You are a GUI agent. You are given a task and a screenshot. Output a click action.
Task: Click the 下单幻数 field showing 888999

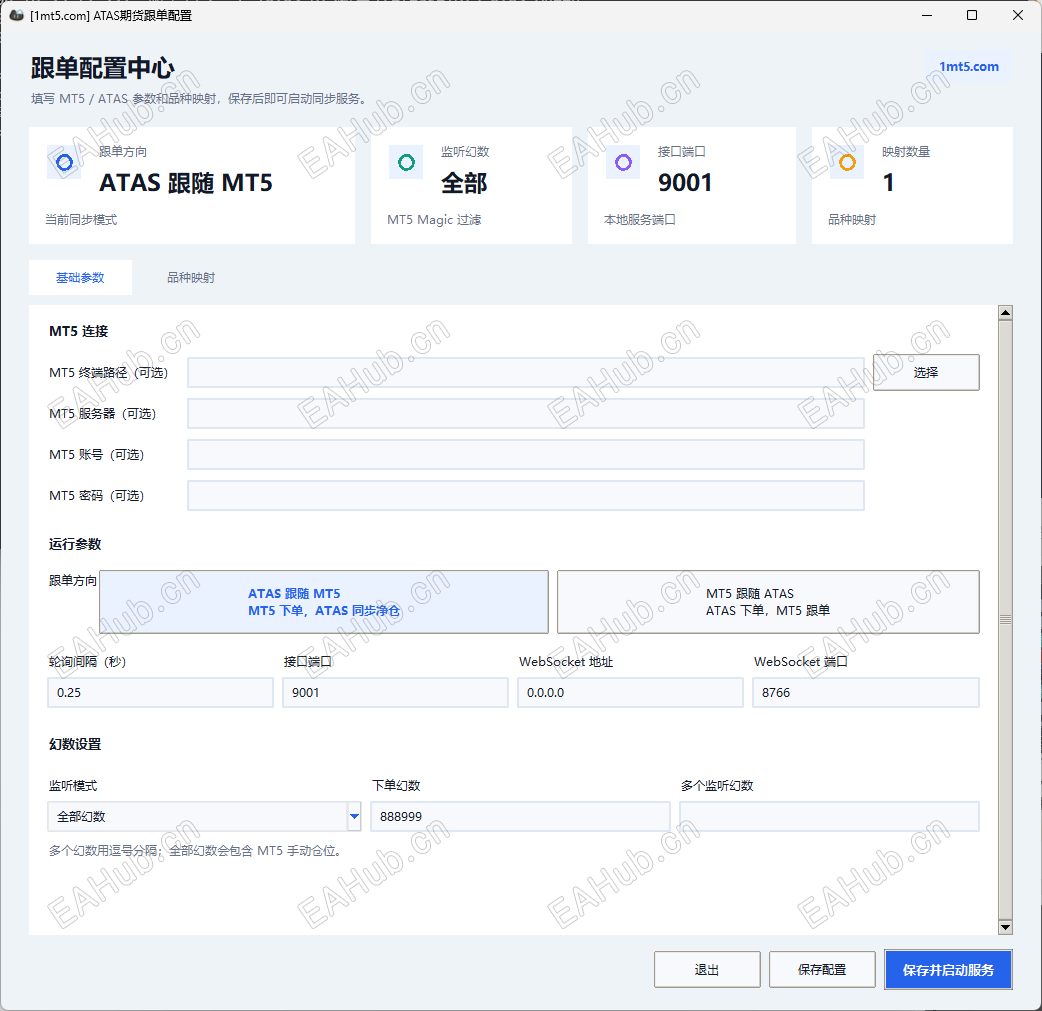tap(520, 816)
